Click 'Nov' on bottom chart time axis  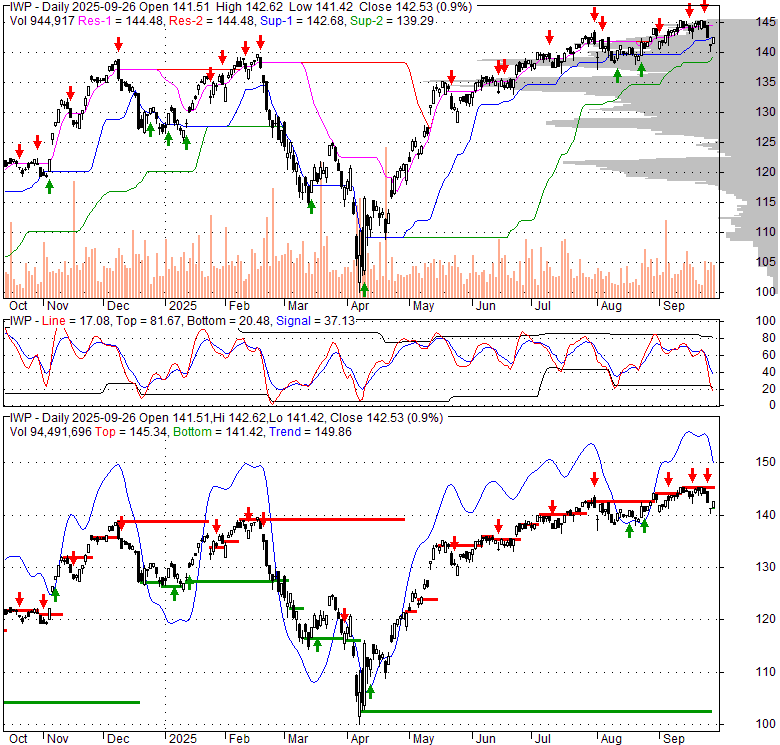tap(58, 739)
